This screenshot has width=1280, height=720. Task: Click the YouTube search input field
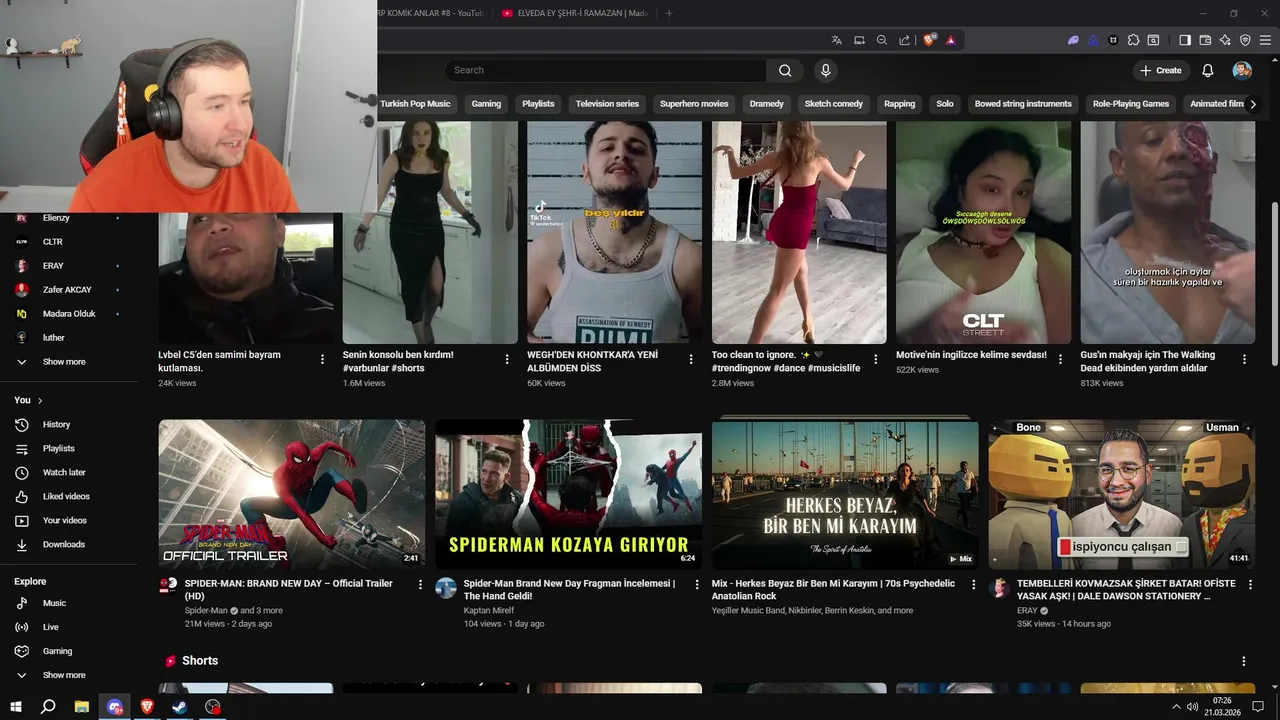pos(605,70)
